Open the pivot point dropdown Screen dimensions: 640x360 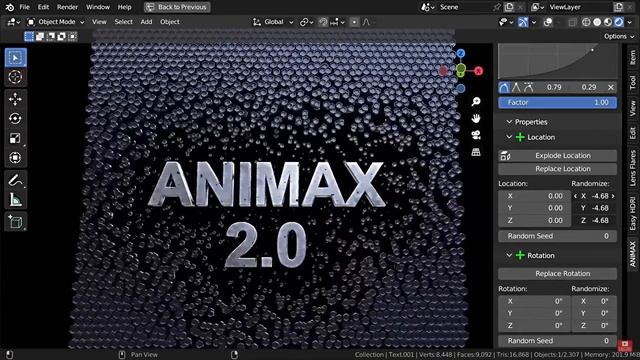tap(306, 22)
